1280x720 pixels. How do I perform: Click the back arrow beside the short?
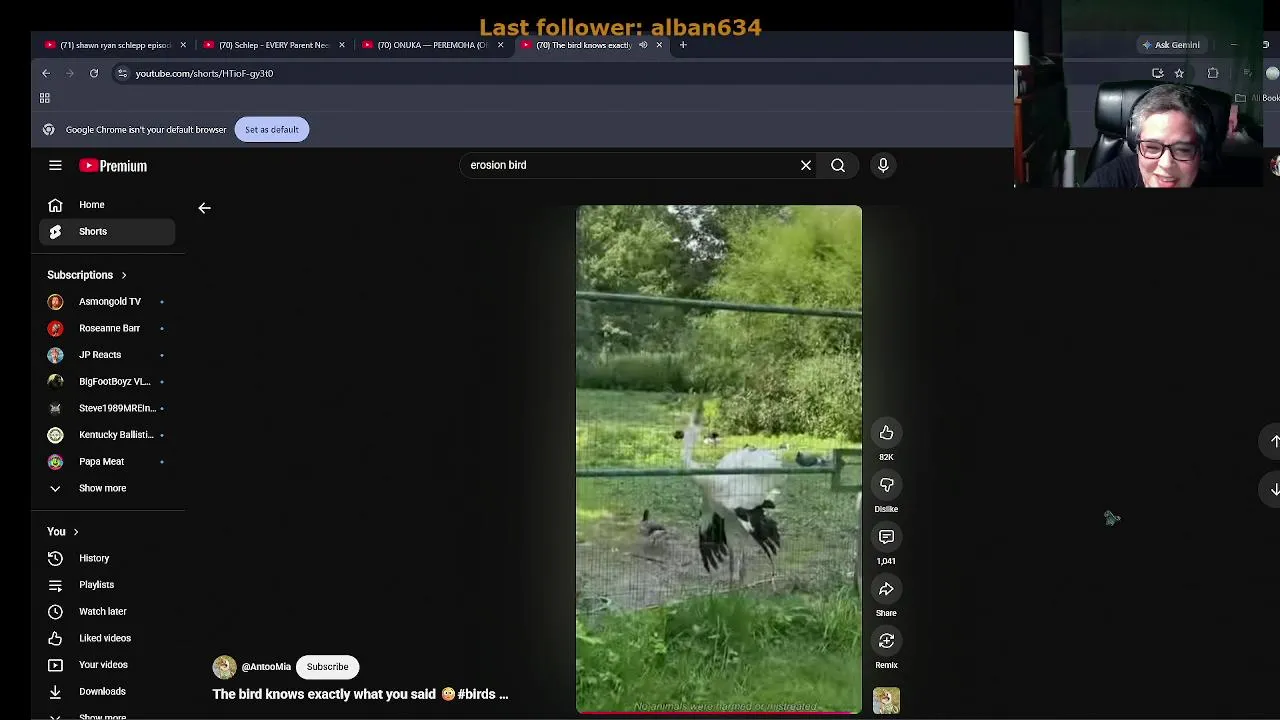point(204,208)
